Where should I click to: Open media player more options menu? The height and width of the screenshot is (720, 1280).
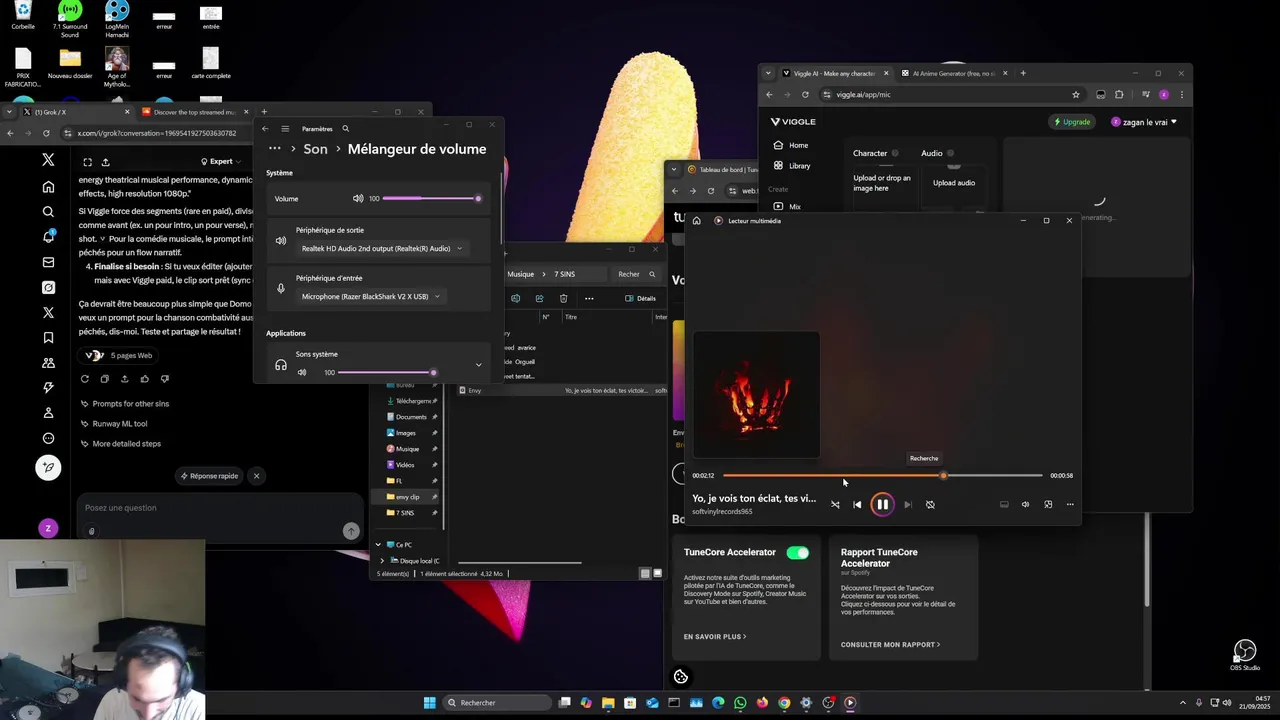tap(1070, 505)
